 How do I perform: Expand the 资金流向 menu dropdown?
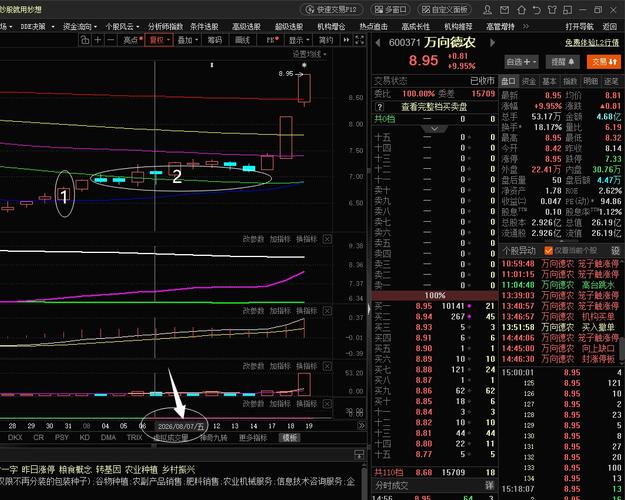click(80, 27)
